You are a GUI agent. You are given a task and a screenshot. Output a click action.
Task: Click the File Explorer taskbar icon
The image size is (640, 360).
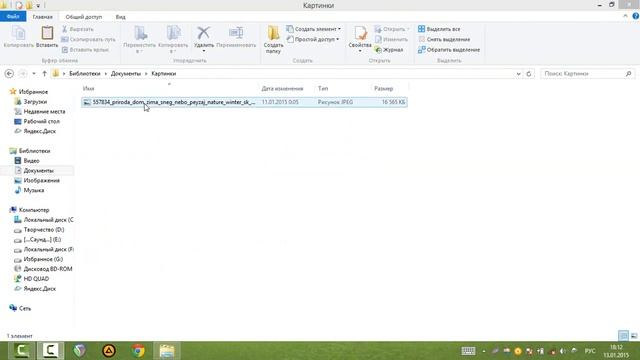(x=167, y=351)
